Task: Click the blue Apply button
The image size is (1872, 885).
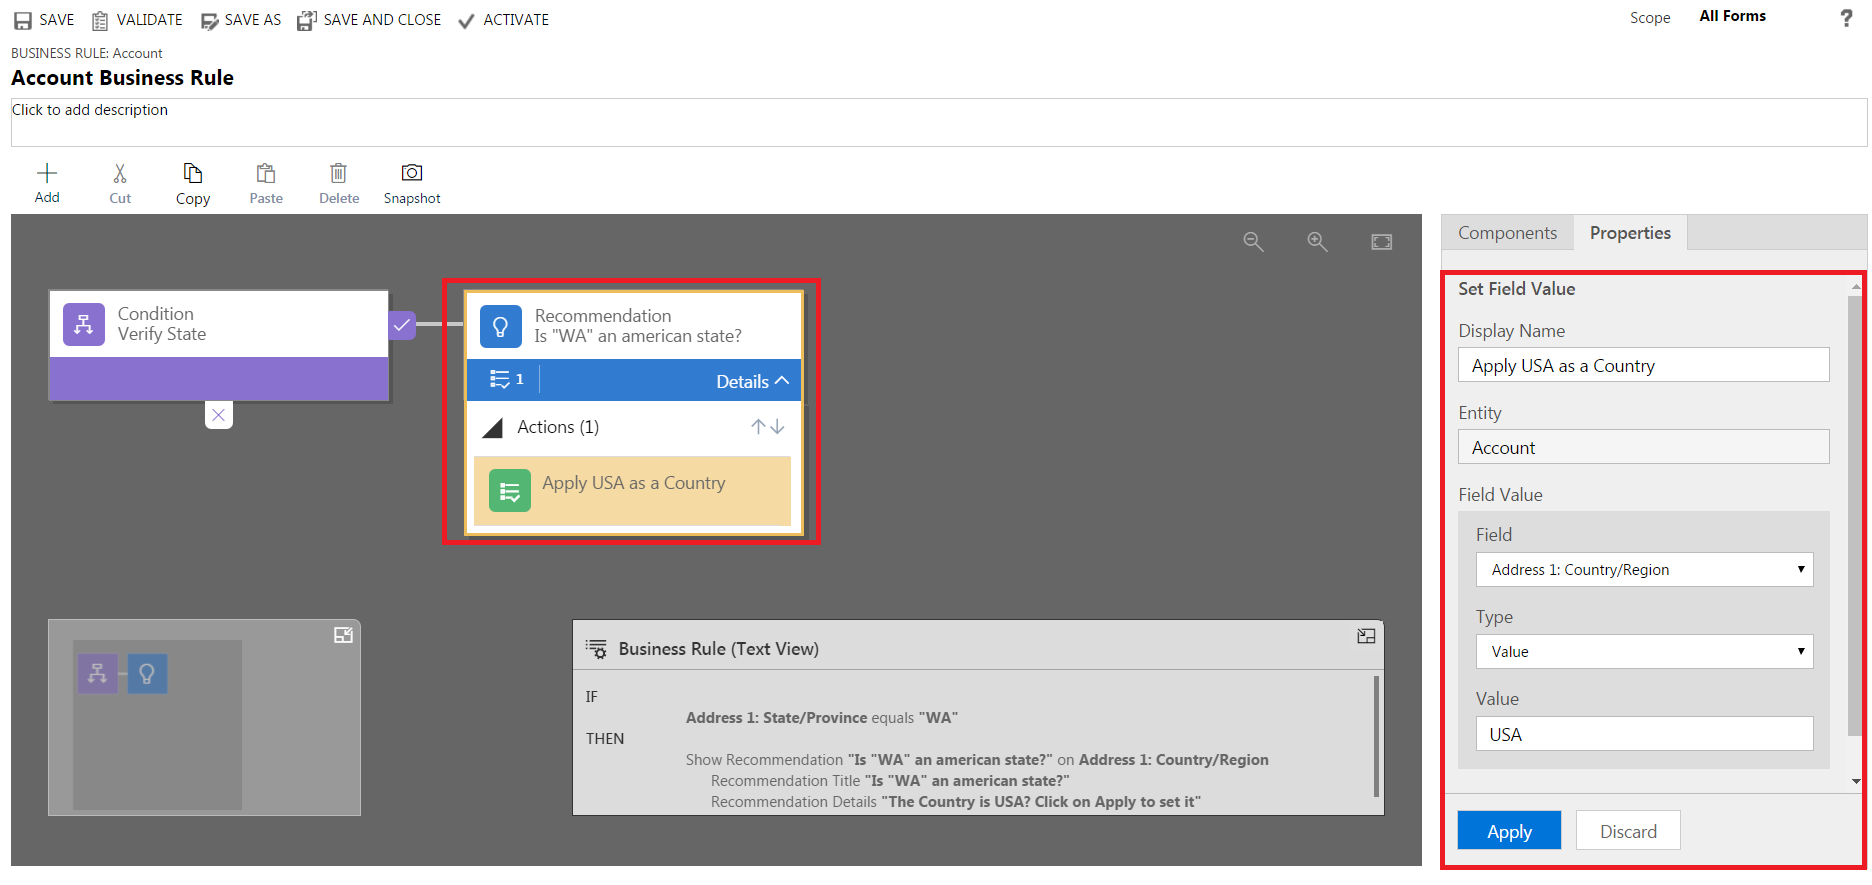Action: point(1509,831)
